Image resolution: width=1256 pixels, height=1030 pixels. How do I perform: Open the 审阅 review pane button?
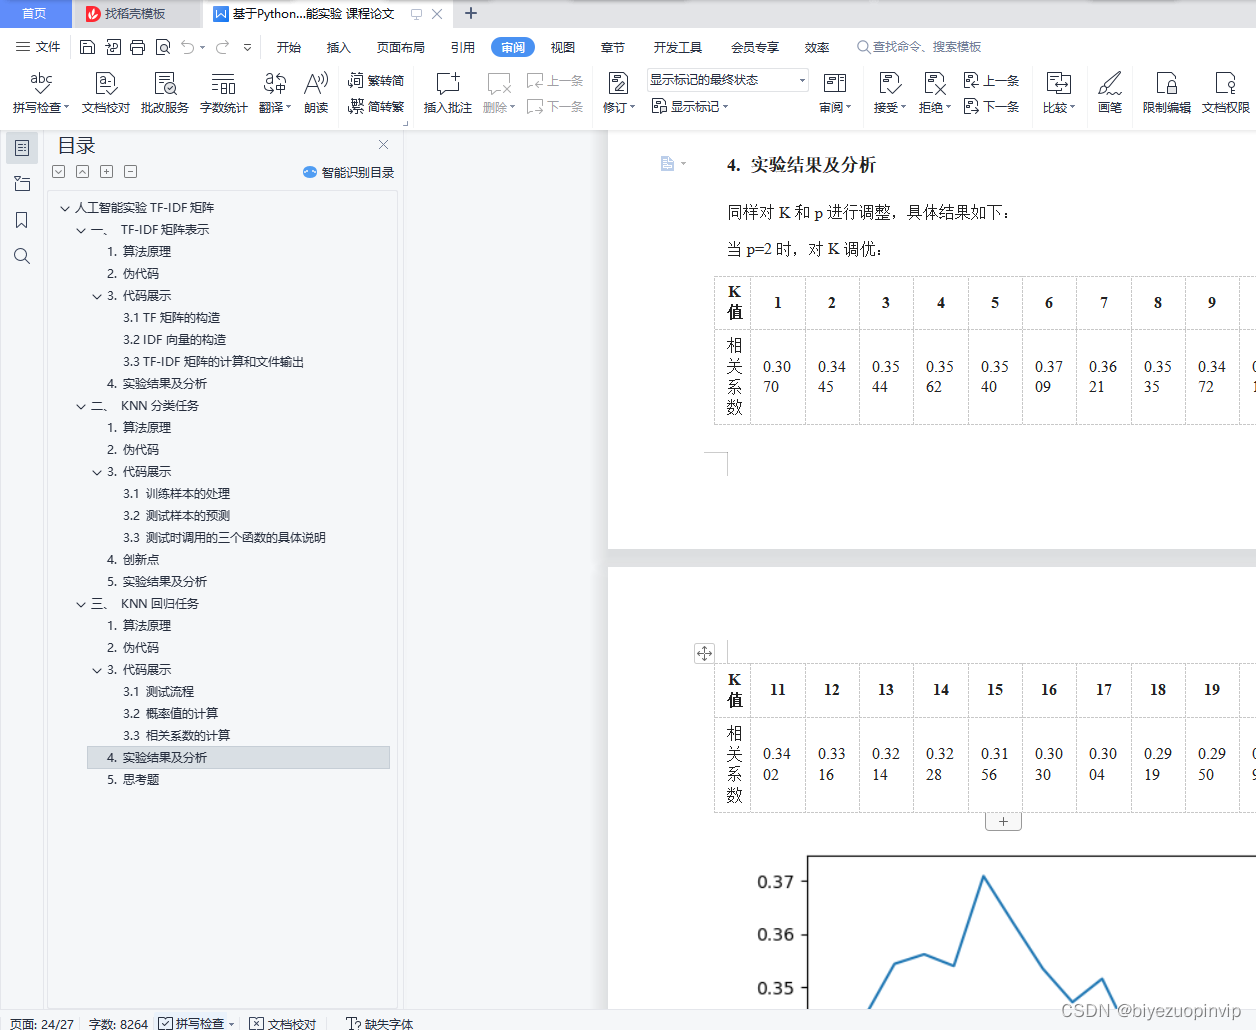tap(835, 93)
